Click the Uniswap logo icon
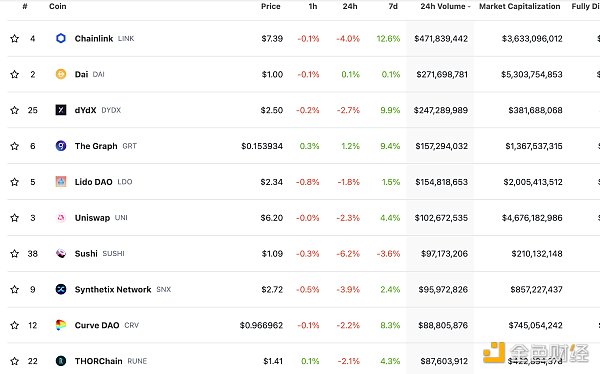Viewport: 600px width, 374px height. click(61, 217)
